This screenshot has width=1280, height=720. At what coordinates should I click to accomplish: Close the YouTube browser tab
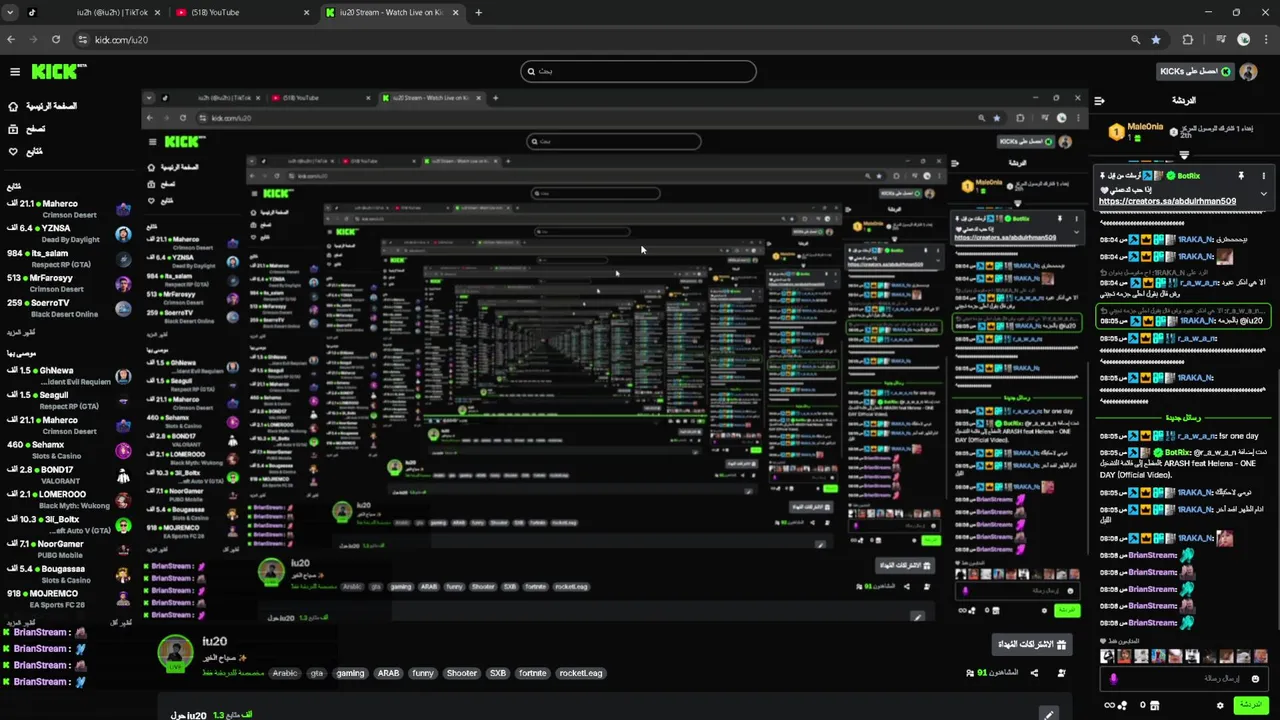pos(306,12)
